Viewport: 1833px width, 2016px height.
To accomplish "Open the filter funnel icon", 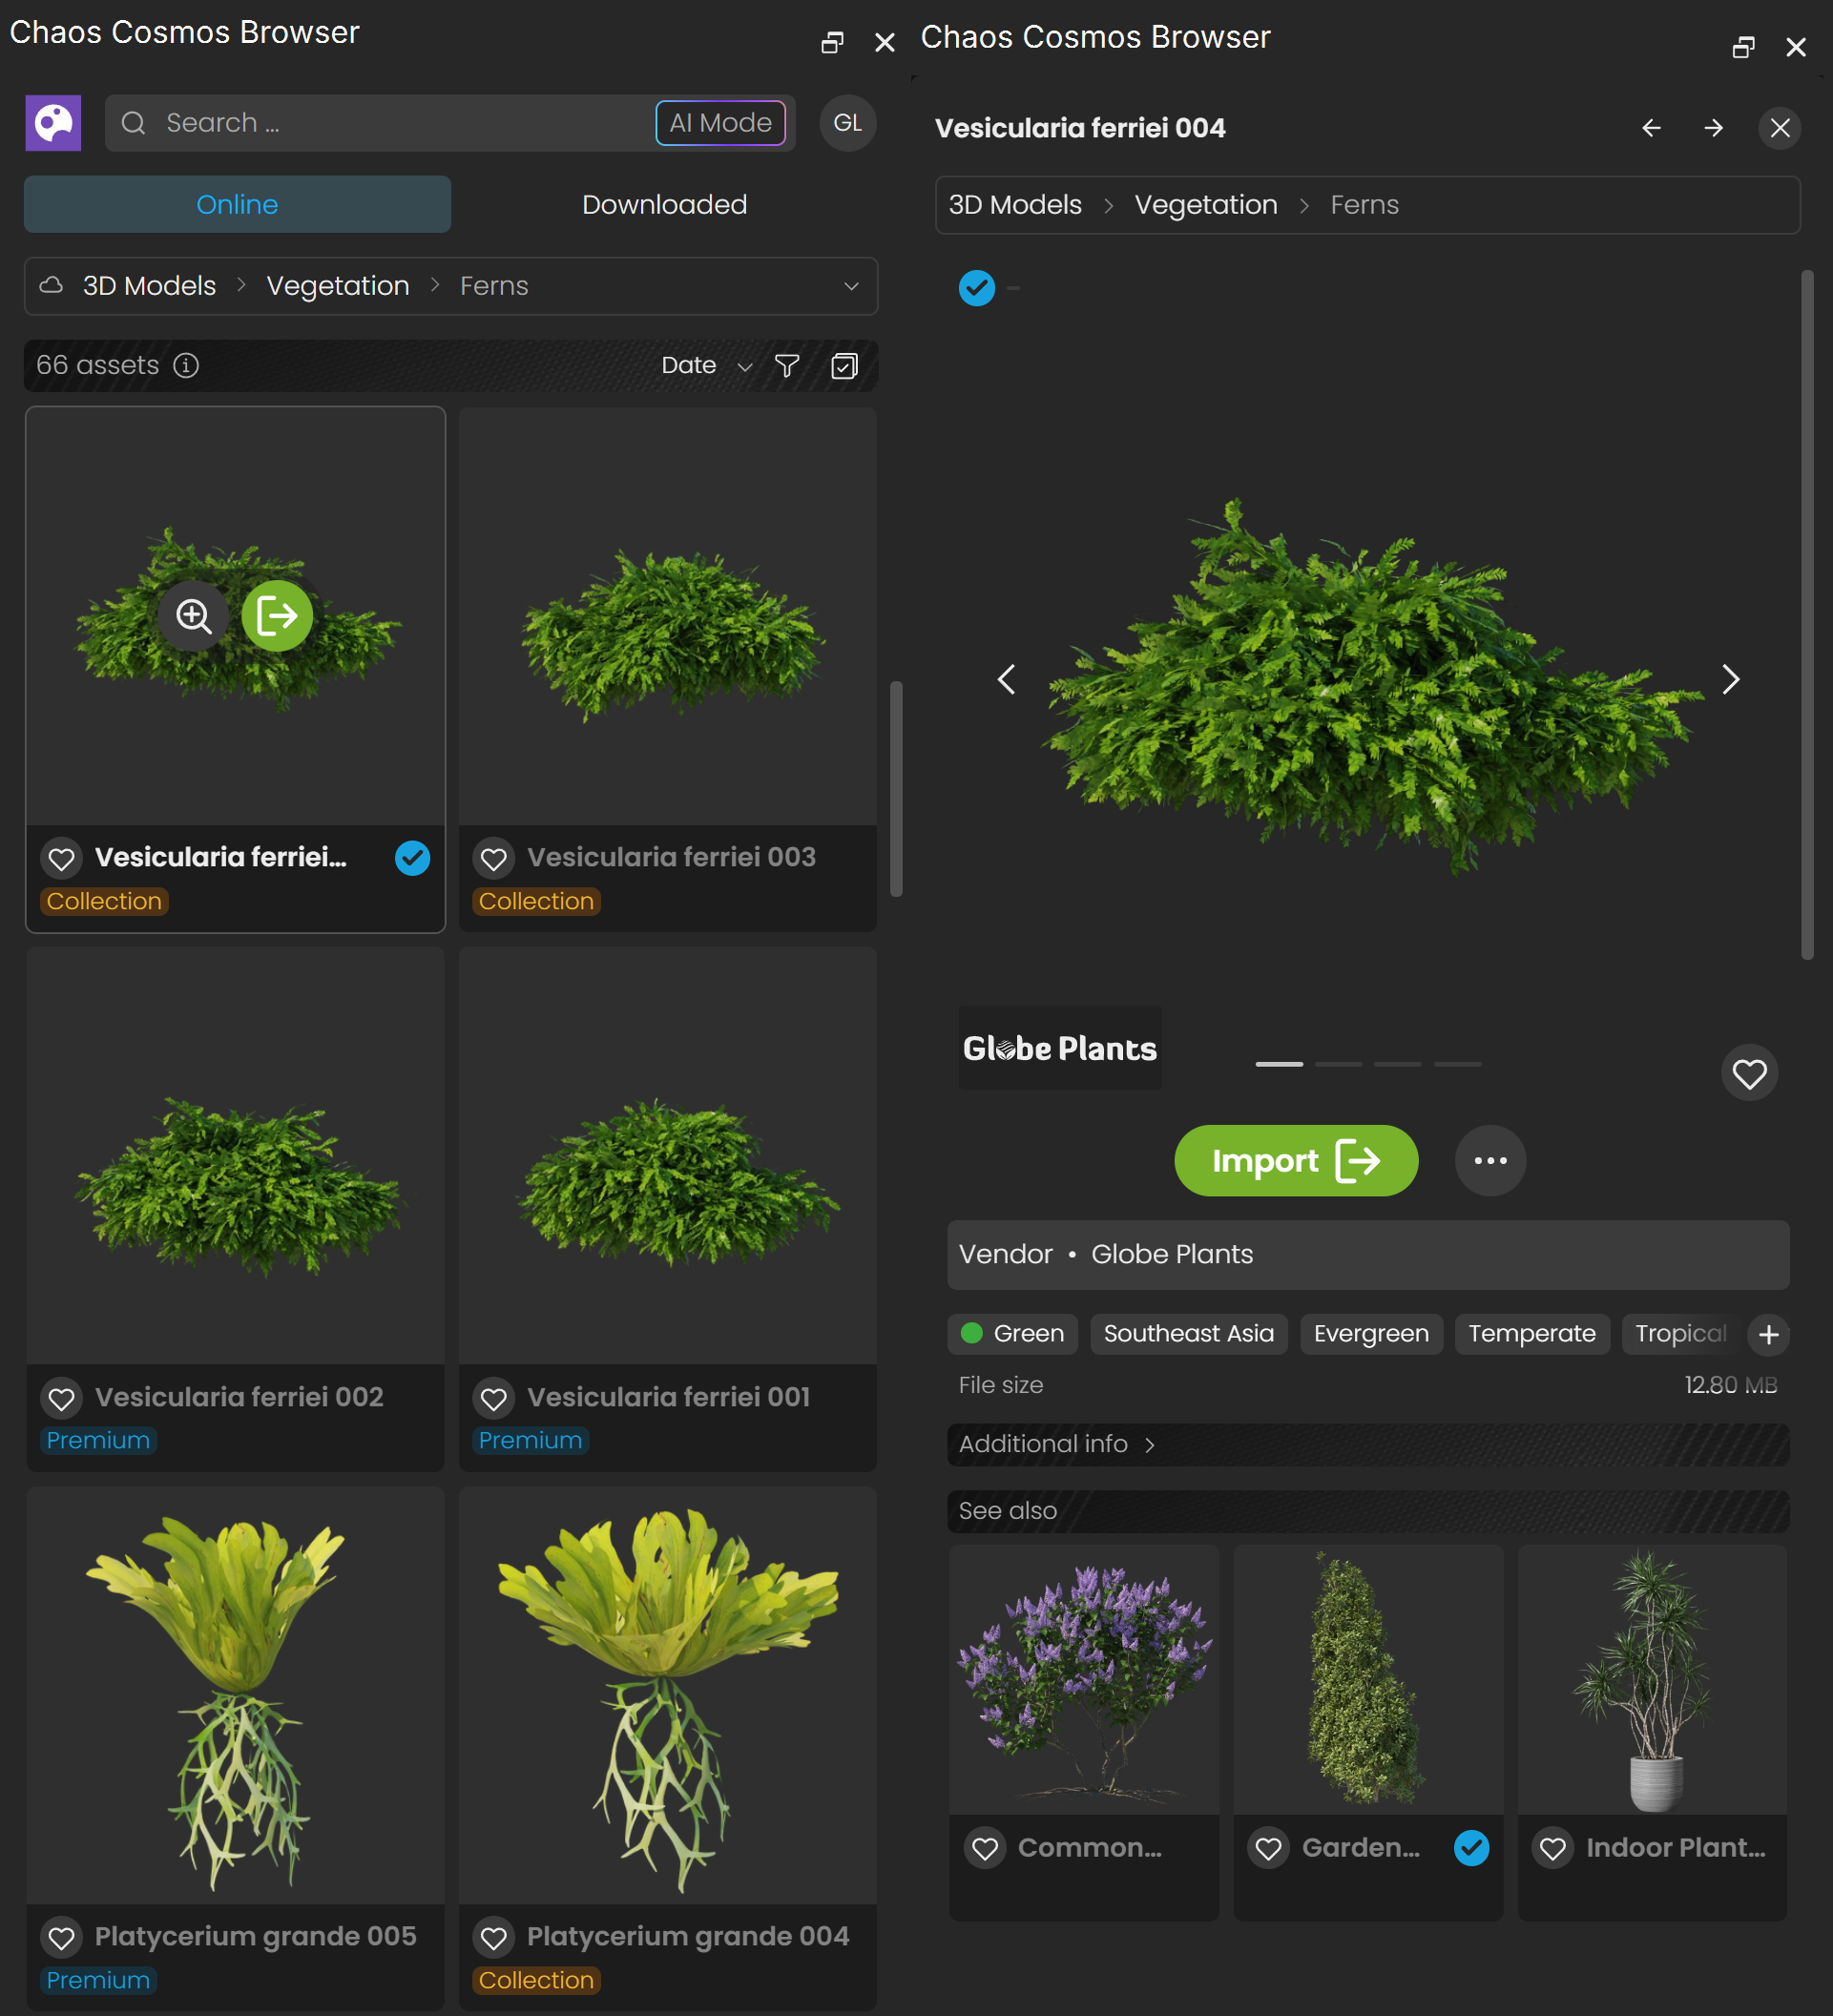I will coord(787,366).
